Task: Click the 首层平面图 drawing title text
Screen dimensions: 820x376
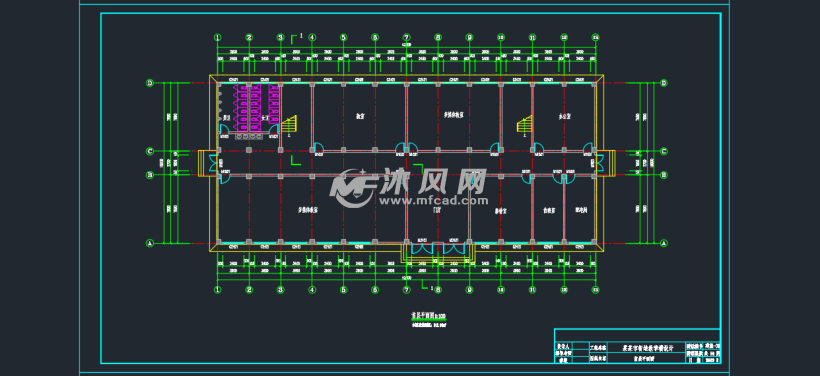Action: [423, 316]
